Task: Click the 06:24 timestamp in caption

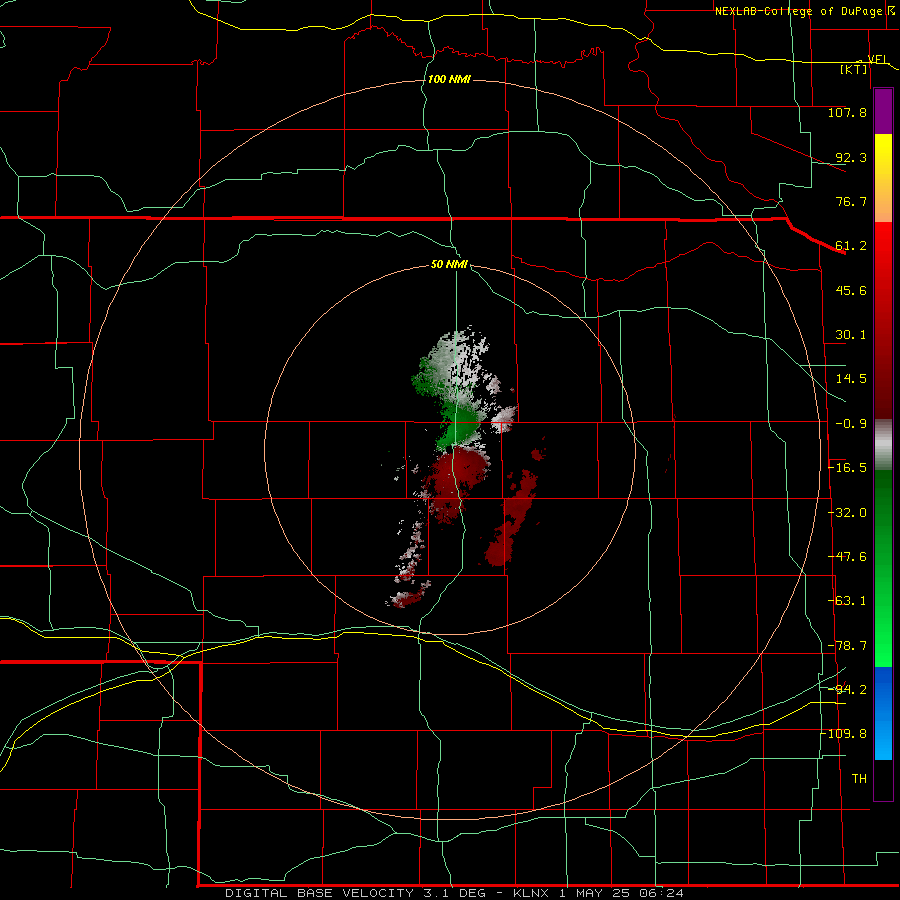Action: [661, 893]
